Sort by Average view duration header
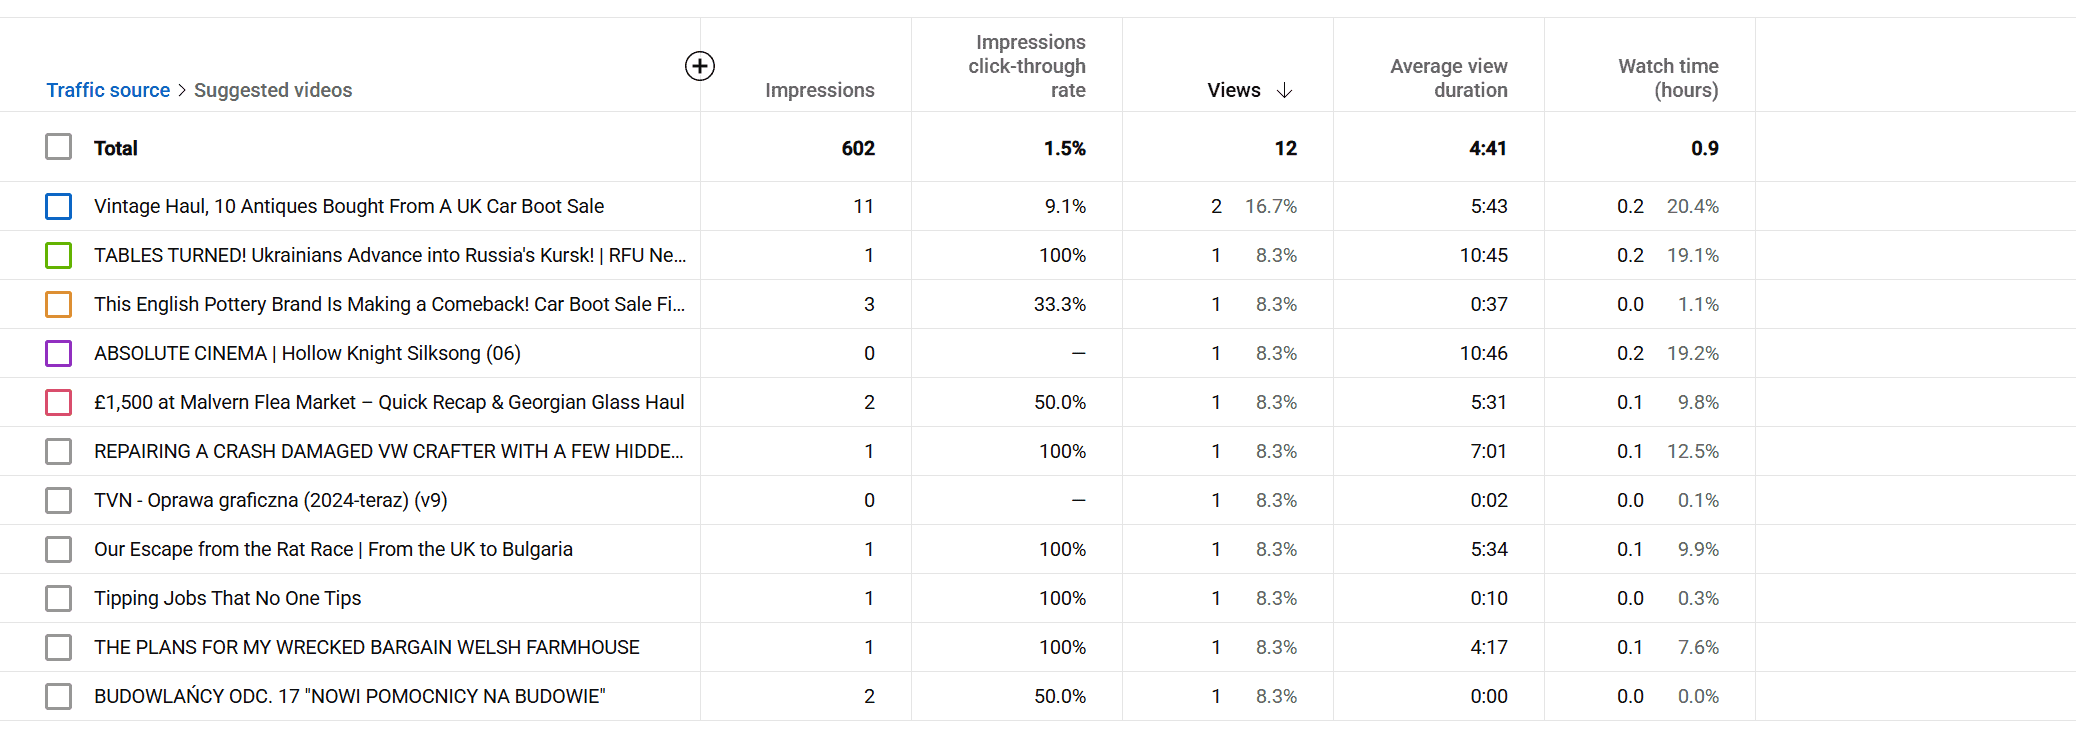Image resolution: width=2076 pixels, height=748 pixels. point(1448,78)
